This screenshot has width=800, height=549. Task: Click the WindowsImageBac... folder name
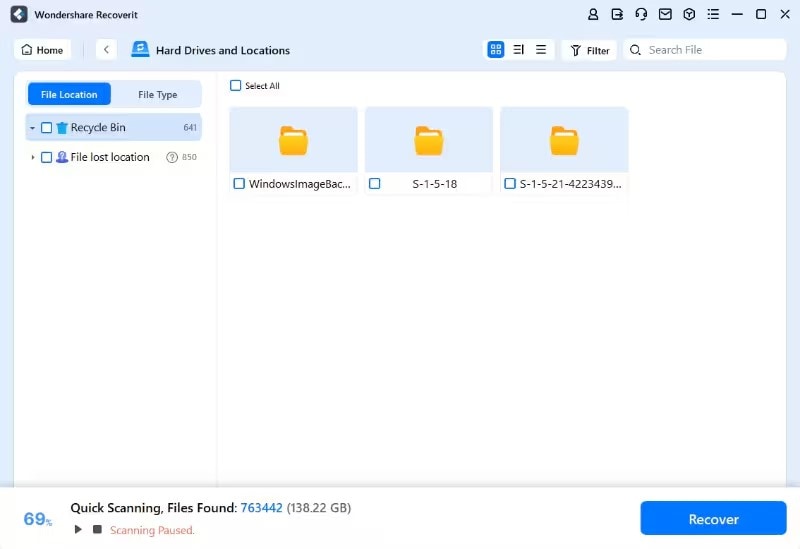click(299, 184)
